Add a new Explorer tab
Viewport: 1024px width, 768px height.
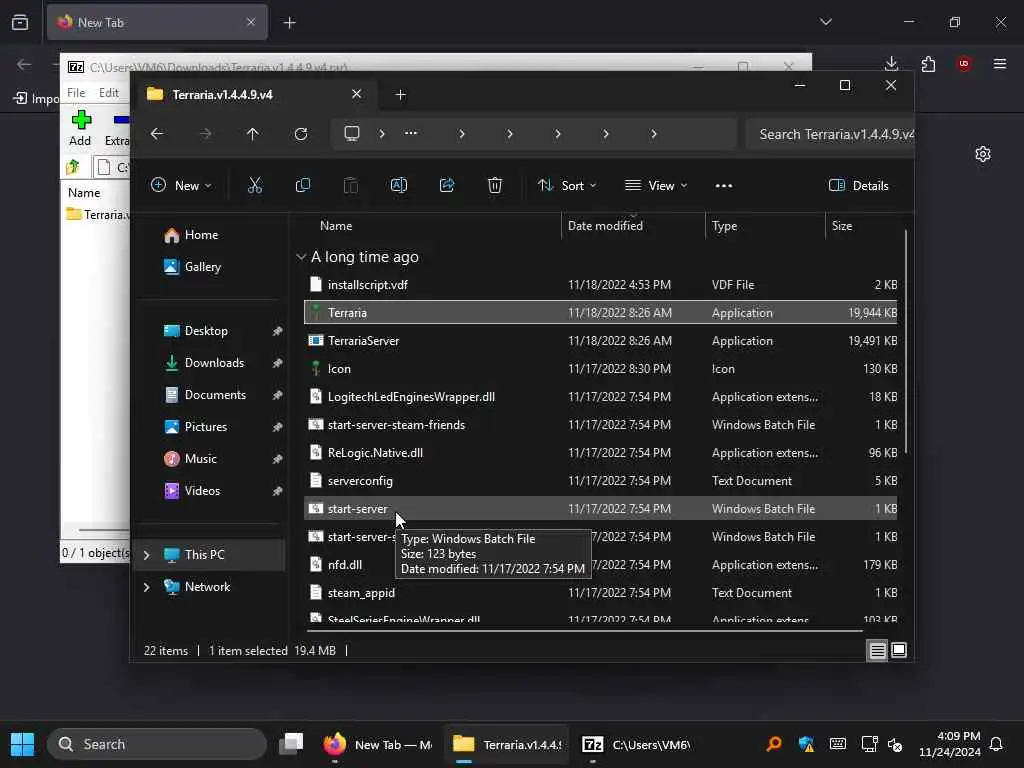400,95
